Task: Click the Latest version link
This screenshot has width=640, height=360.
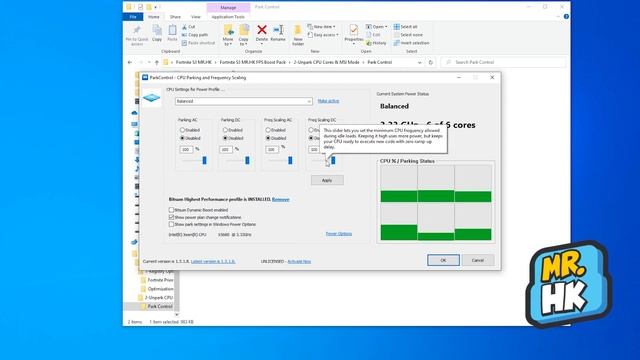Action: pos(213,261)
